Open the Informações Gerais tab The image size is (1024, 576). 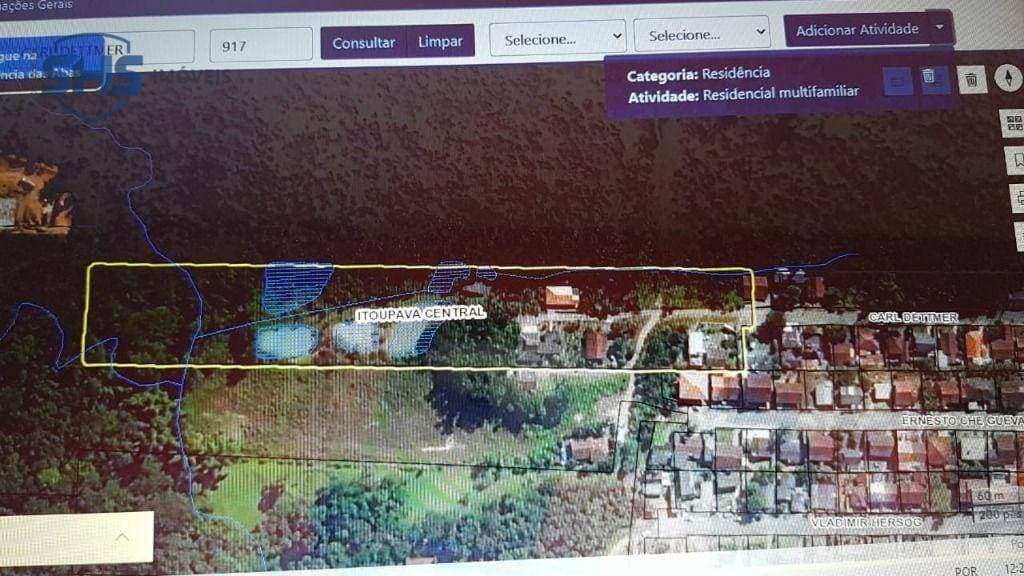[x=37, y=6]
